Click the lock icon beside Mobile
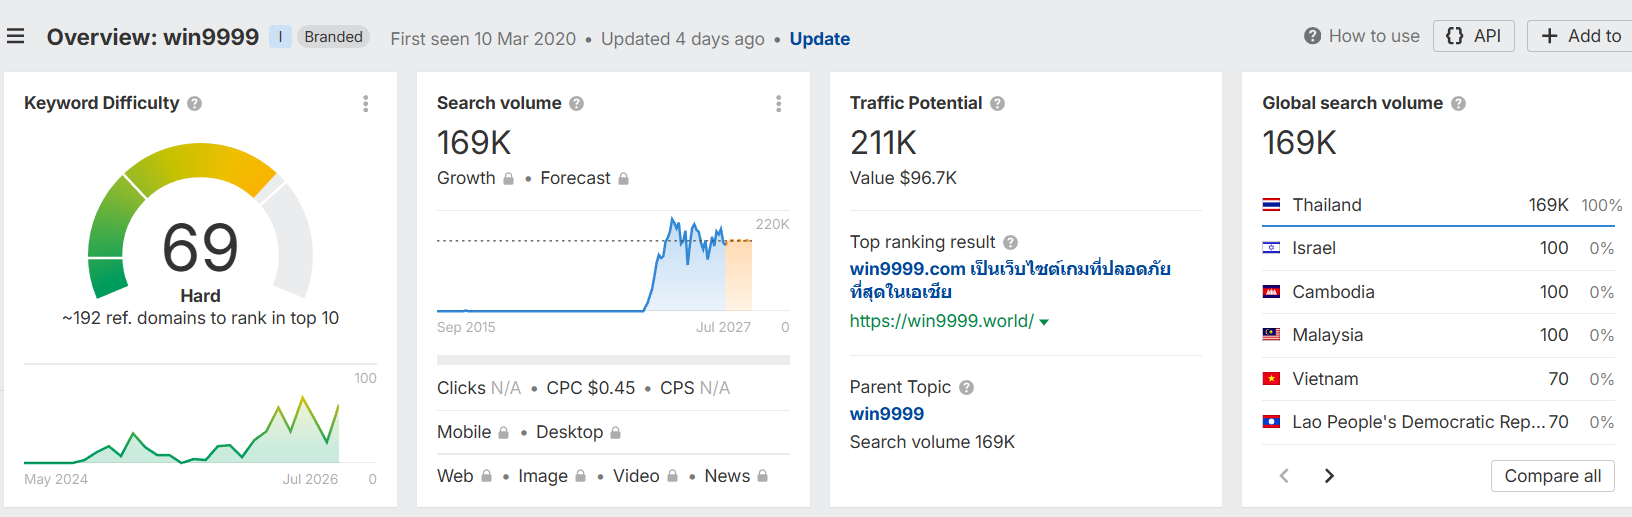1632x517 pixels. click(x=504, y=432)
